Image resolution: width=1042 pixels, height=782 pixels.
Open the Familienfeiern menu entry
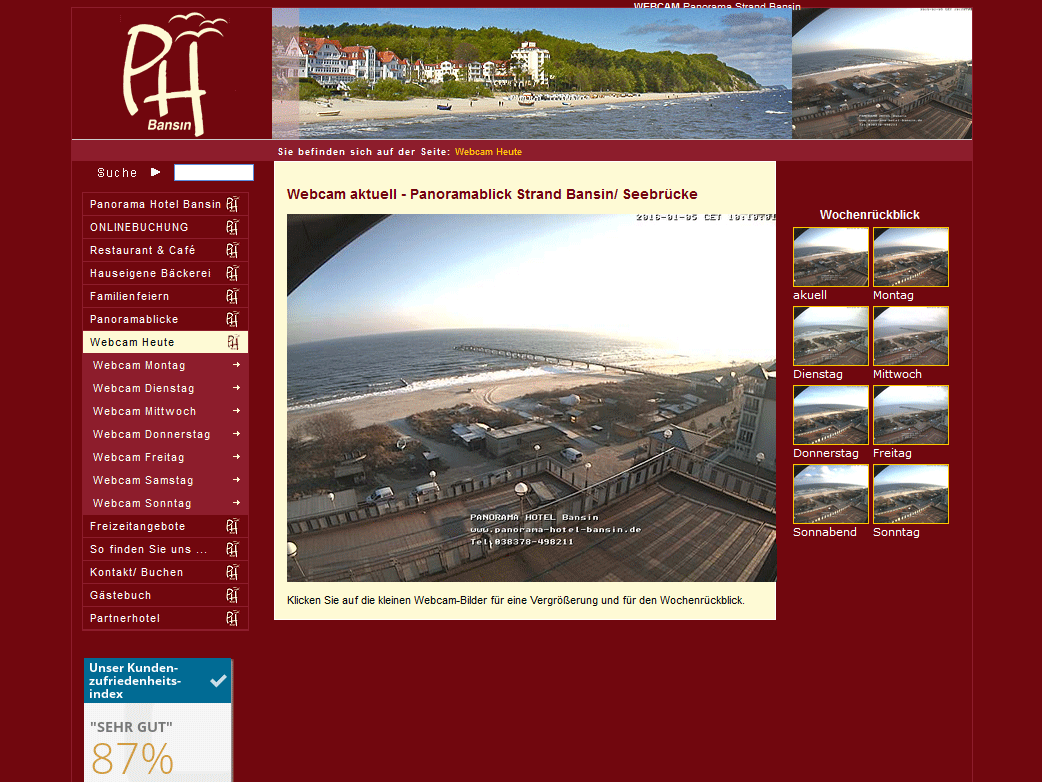[x=130, y=296]
